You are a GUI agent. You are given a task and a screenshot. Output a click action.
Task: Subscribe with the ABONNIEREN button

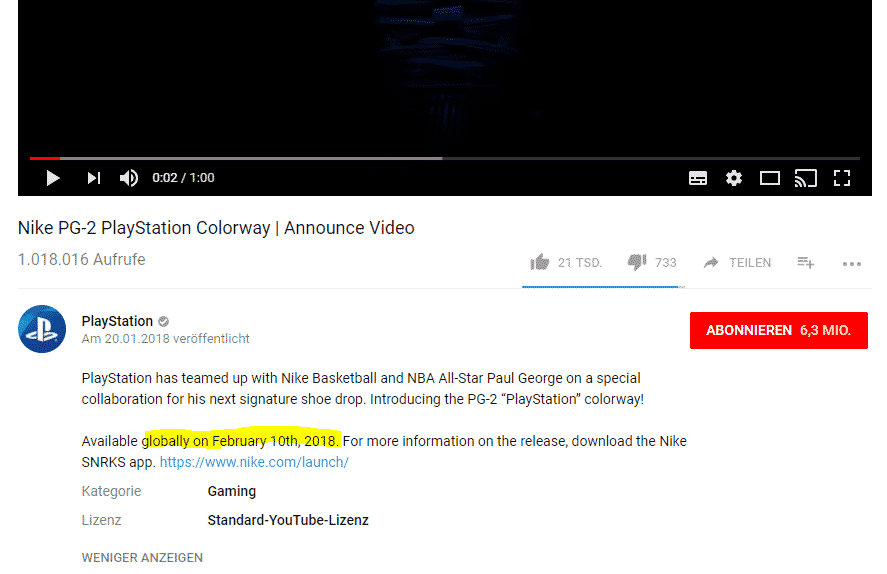coord(778,330)
